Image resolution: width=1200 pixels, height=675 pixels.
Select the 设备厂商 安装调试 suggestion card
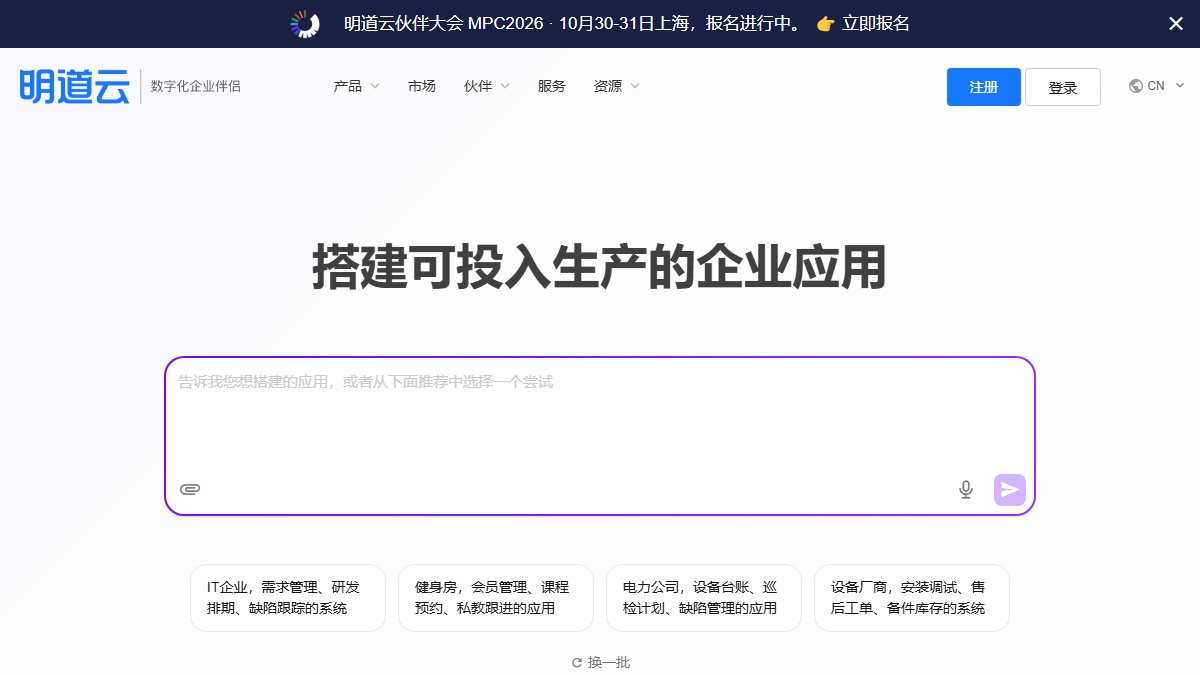tap(912, 598)
